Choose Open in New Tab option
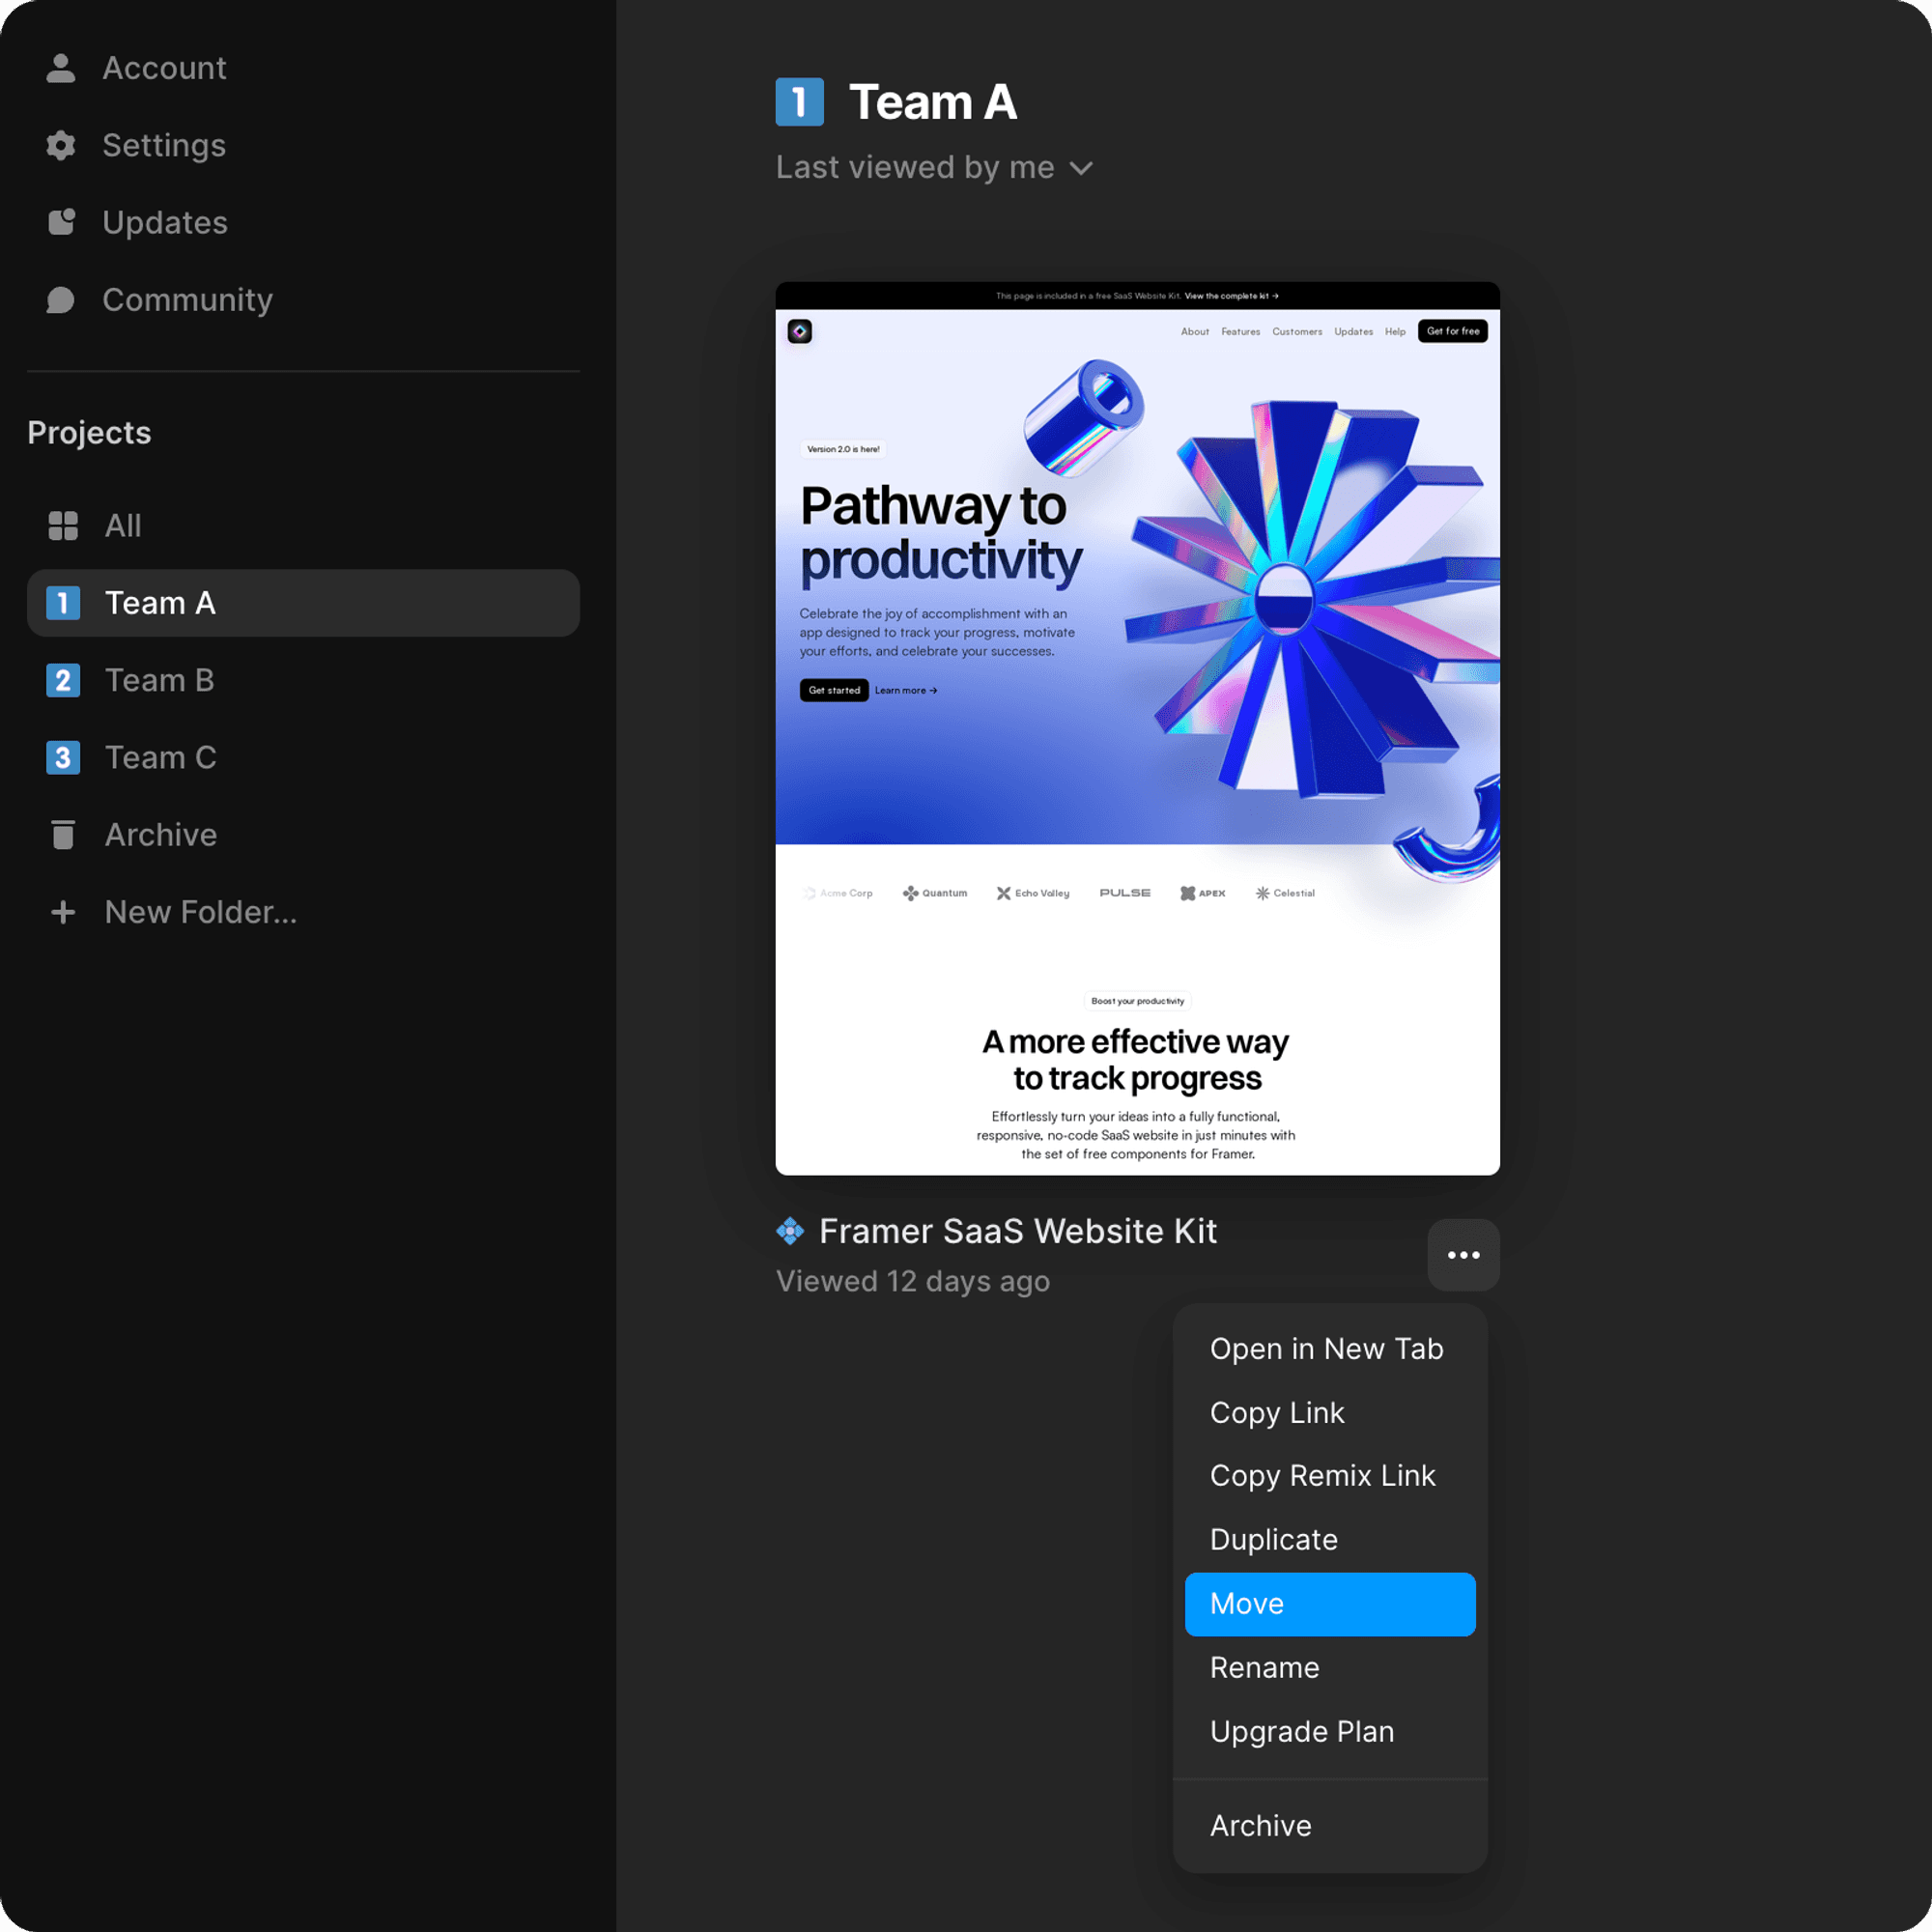This screenshot has height=1932, width=1932. (1326, 1349)
